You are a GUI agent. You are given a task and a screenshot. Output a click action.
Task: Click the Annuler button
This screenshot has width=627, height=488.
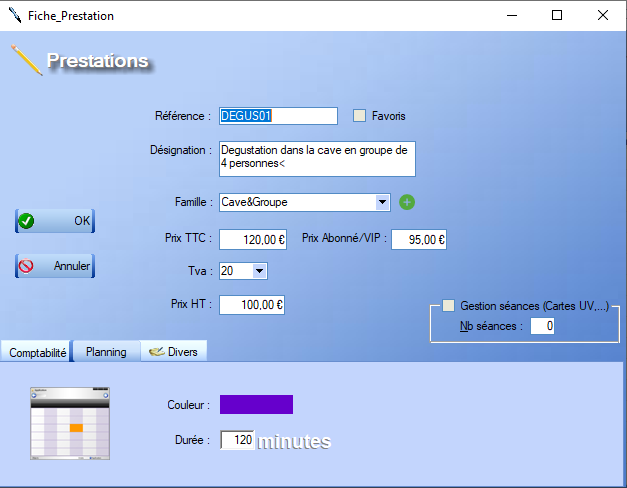(55, 266)
